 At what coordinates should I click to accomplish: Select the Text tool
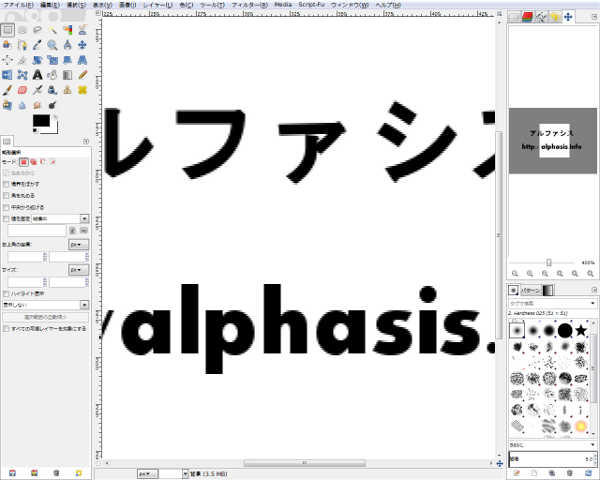click(38, 75)
